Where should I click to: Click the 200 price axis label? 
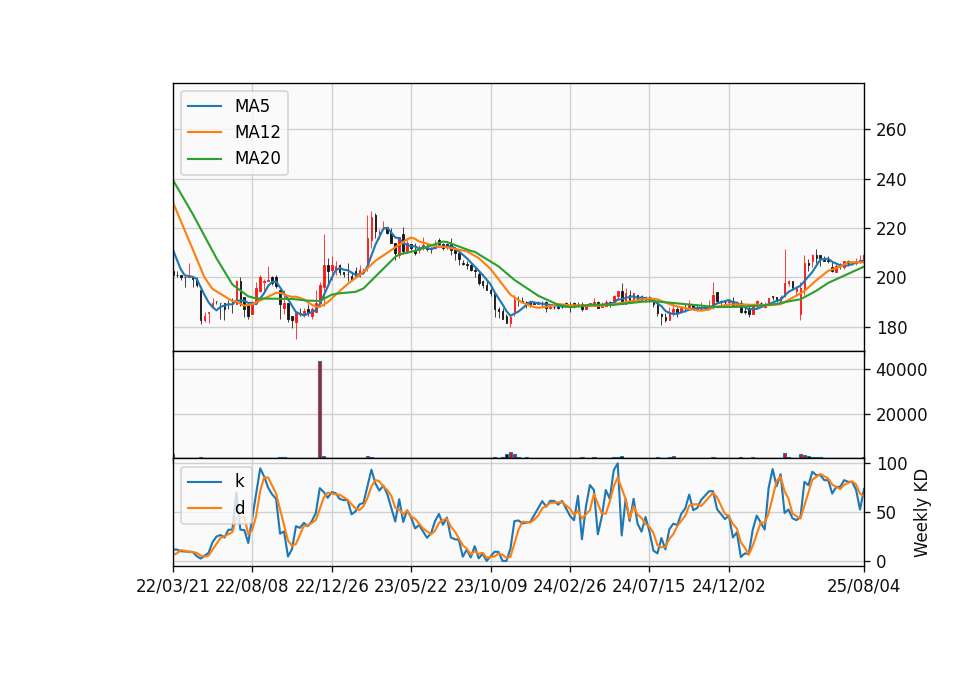891,278
